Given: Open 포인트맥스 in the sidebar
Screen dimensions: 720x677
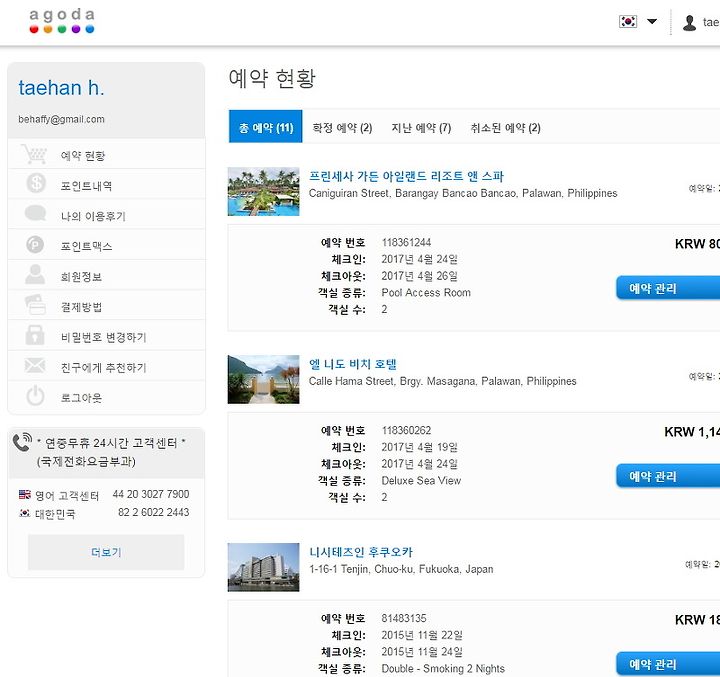Looking at the screenshot, I should click(x=107, y=246).
